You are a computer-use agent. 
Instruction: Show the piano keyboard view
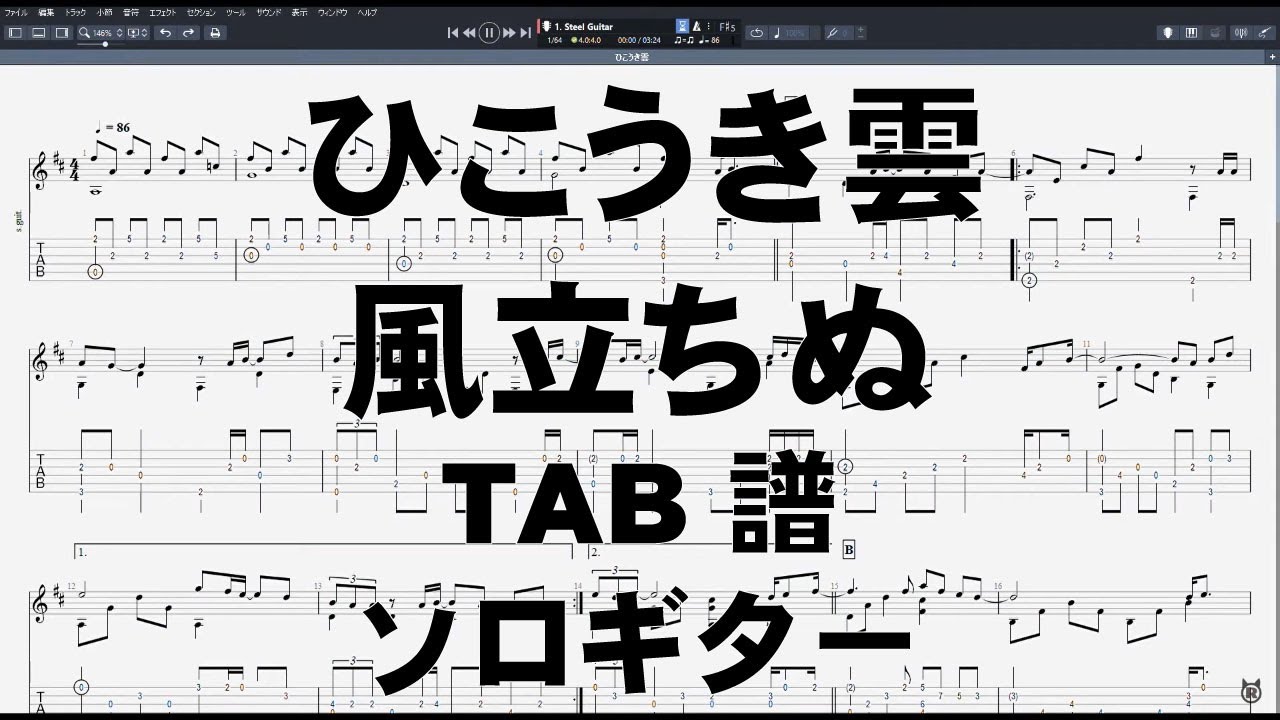pyautogui.click(x=1191, y=33)
